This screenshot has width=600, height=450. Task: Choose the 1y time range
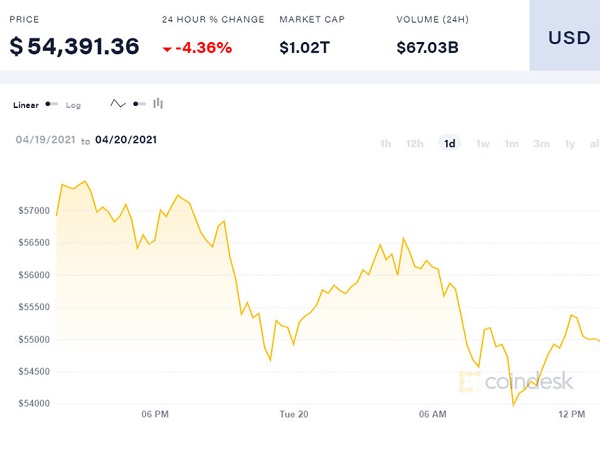coord(569,144)
